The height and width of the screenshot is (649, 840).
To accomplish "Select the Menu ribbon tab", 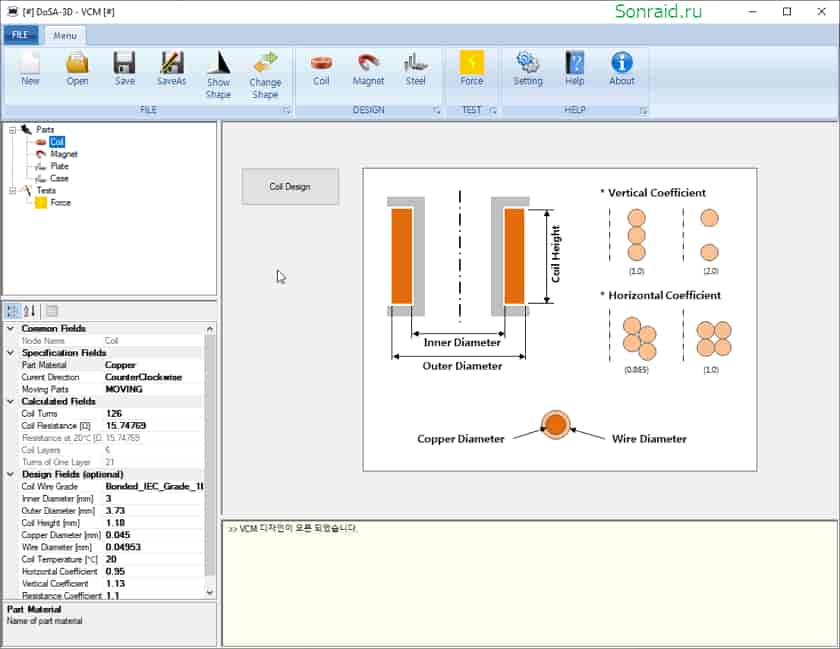I will (65, 35).
